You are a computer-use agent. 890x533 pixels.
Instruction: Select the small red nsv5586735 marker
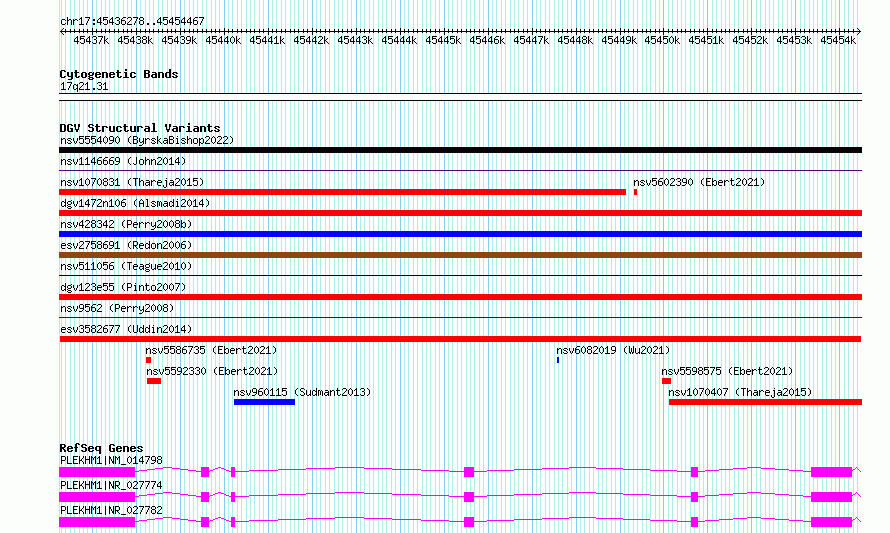click(x=148, y=360)
